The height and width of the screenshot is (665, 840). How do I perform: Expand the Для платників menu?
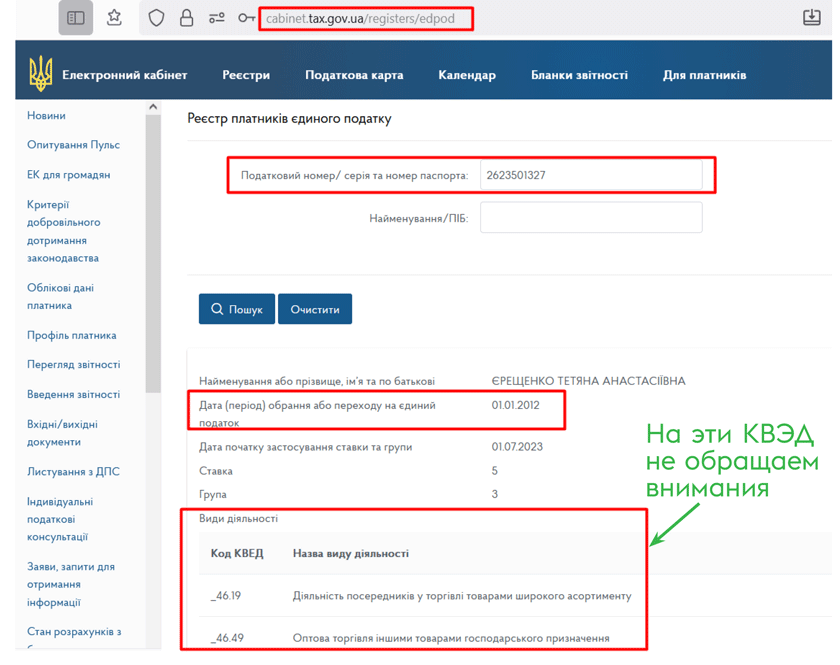click(704, 75)
